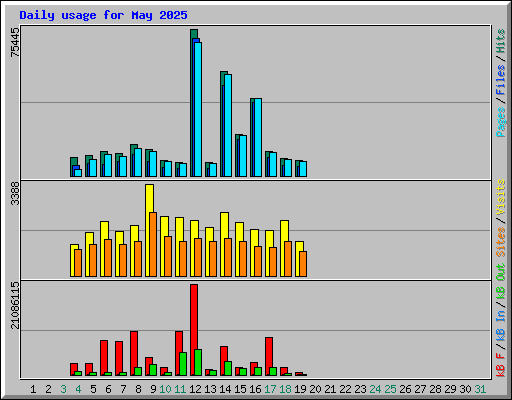Select day 22 on the axis

[x=345, y=389]
